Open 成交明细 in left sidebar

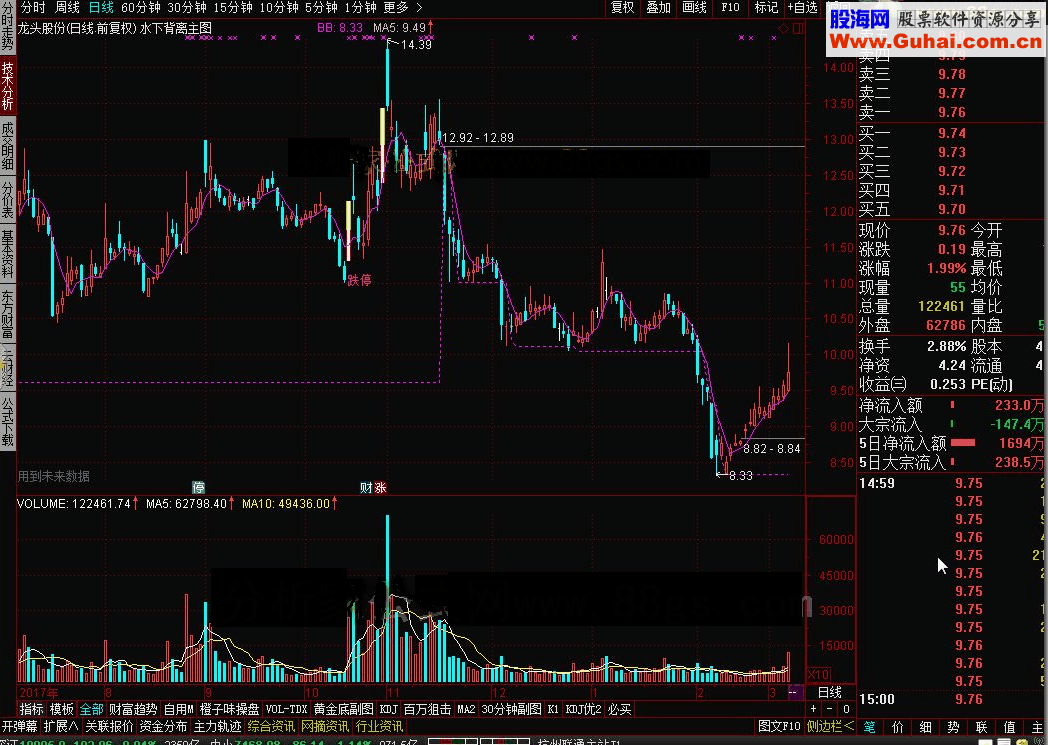(7, 146)
